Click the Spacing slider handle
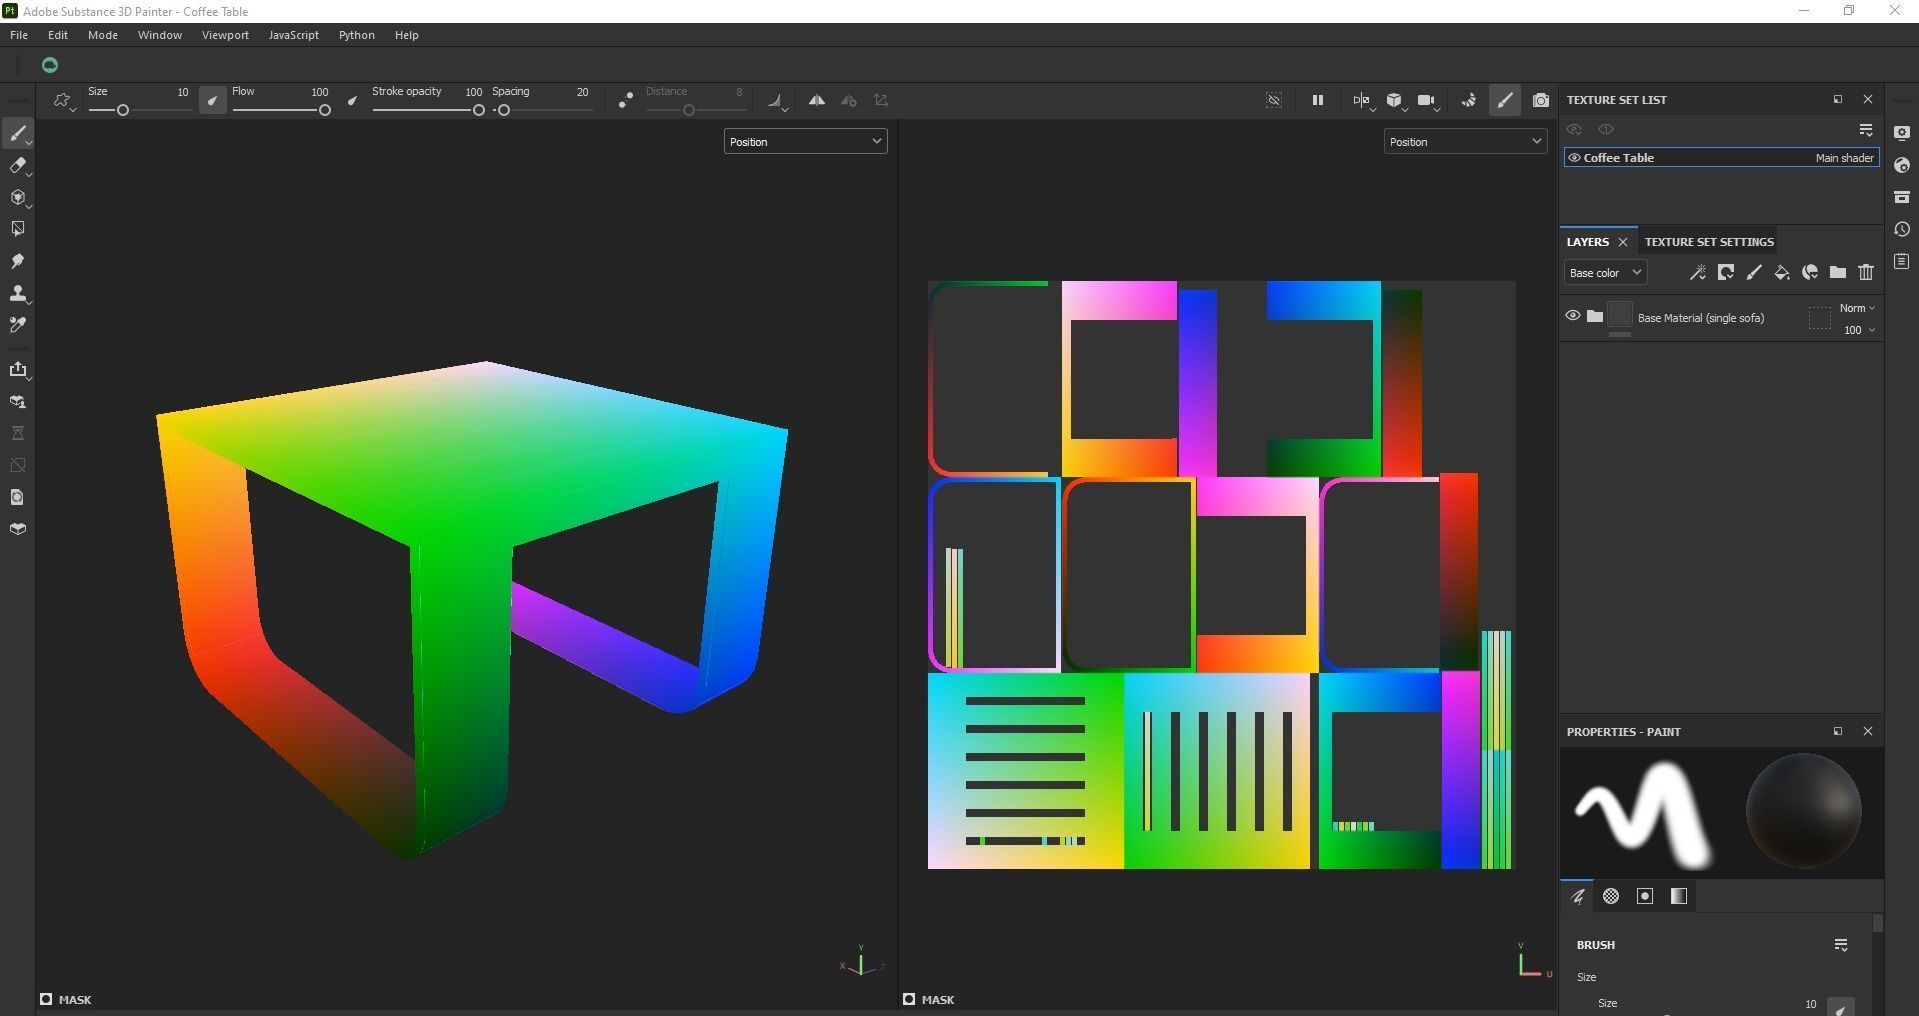 click(504, 110)
